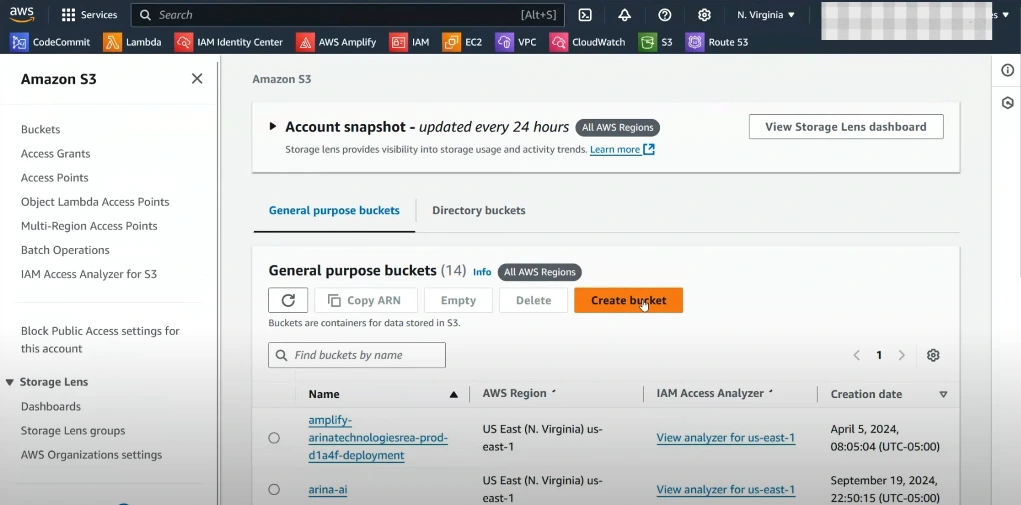Select radio button for amplify-arinatechnologiesrea bucket

point(274,438)
